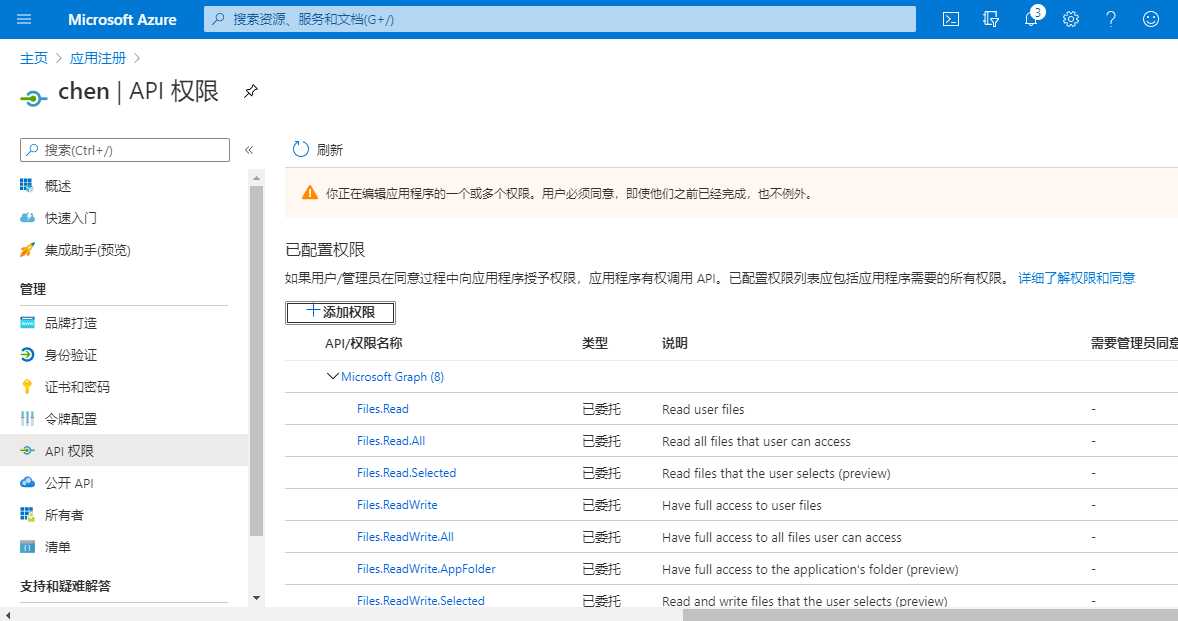The width and height of the screenshot is (1178, 621).
Task: Open Files.ReadWrite.All permission link
Action: [405, 537]
